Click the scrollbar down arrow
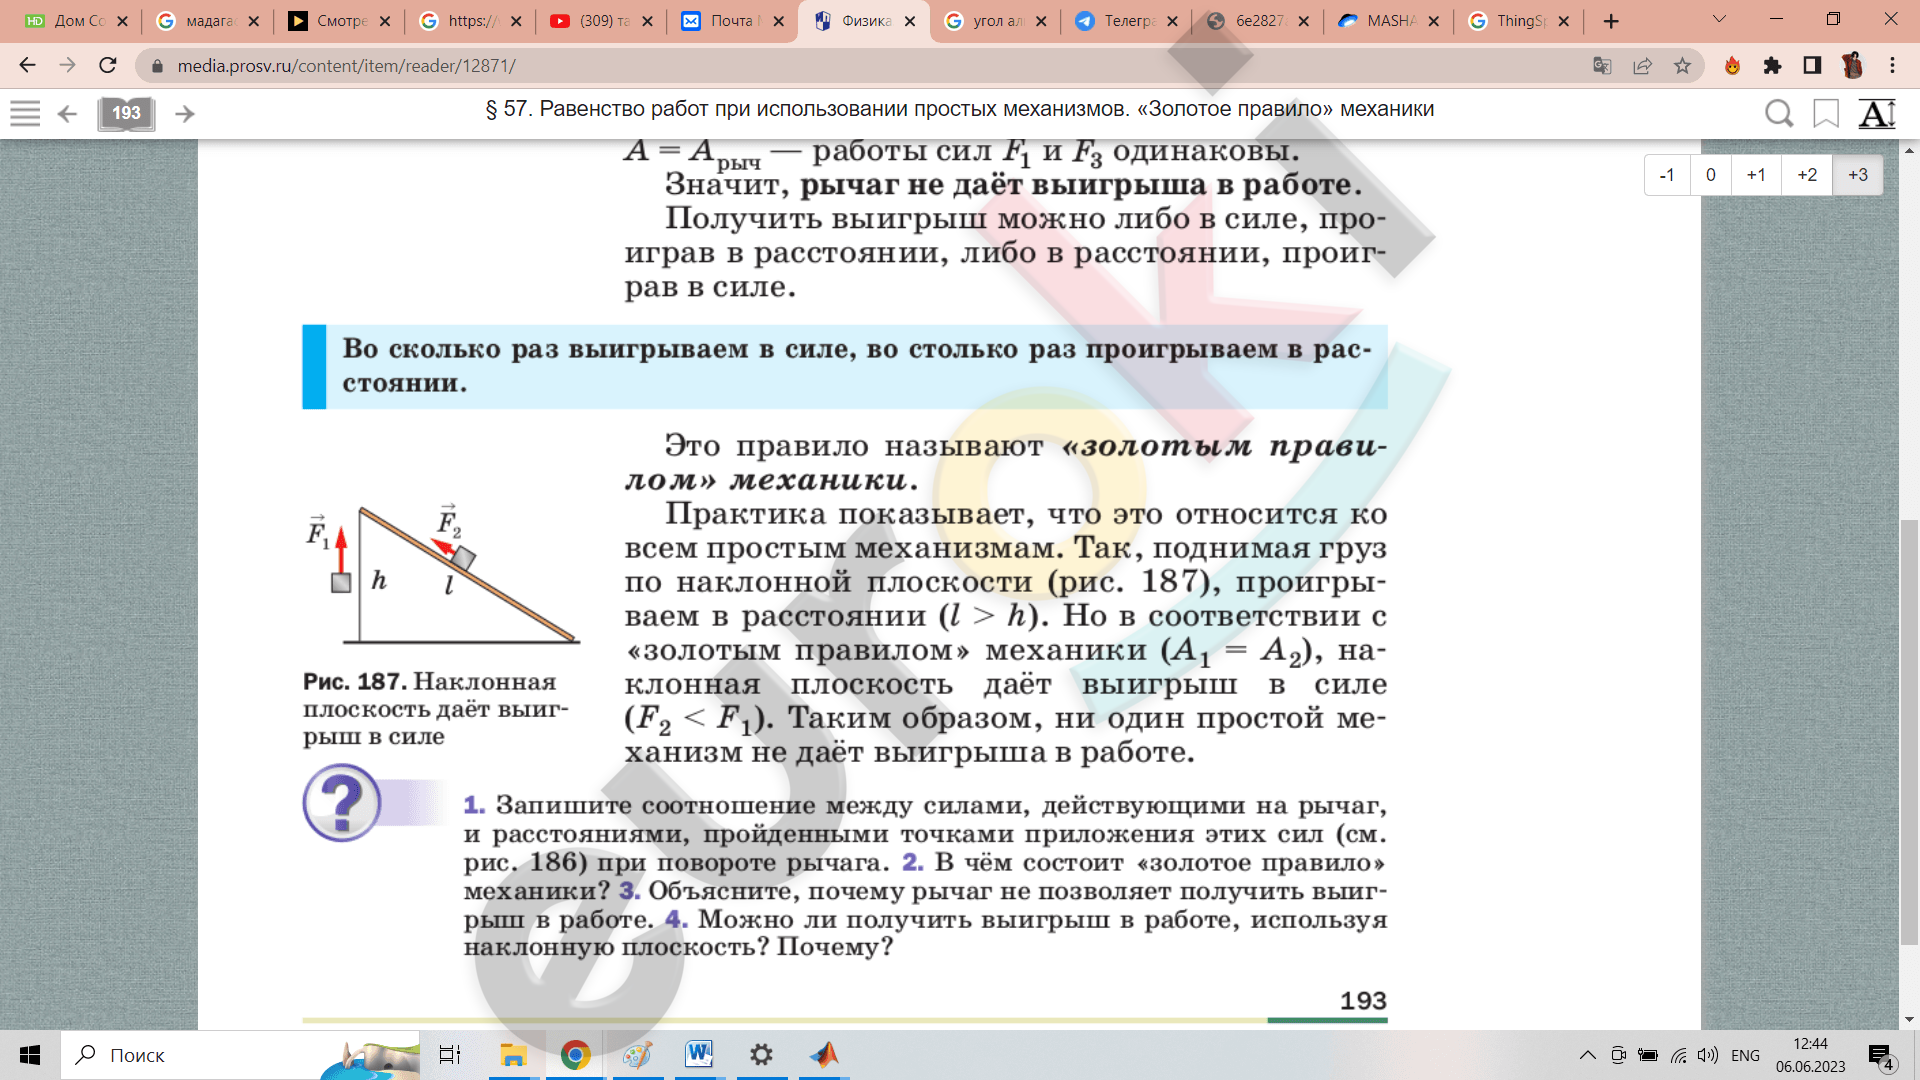This screenshot has height=1080, width=1920. [x=1909, y=1019]
